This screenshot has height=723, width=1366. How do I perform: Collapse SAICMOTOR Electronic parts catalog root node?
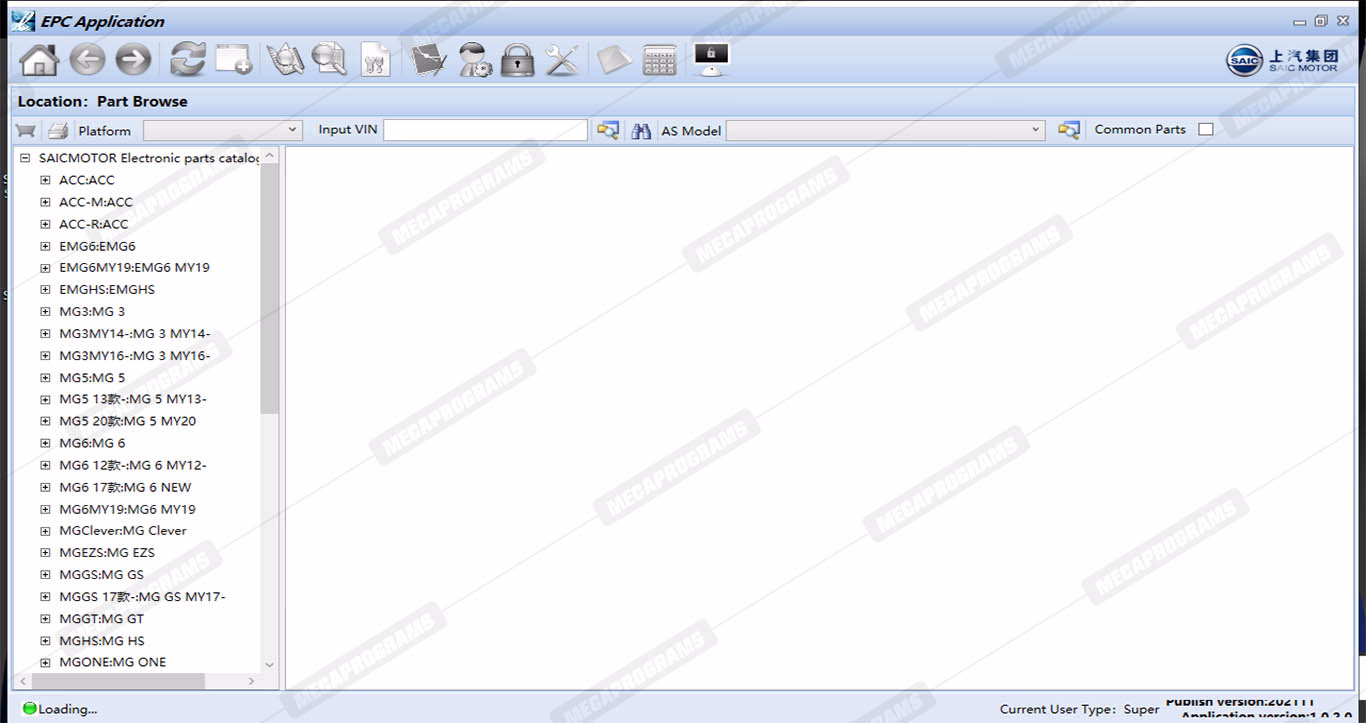[x=25, y=158]
